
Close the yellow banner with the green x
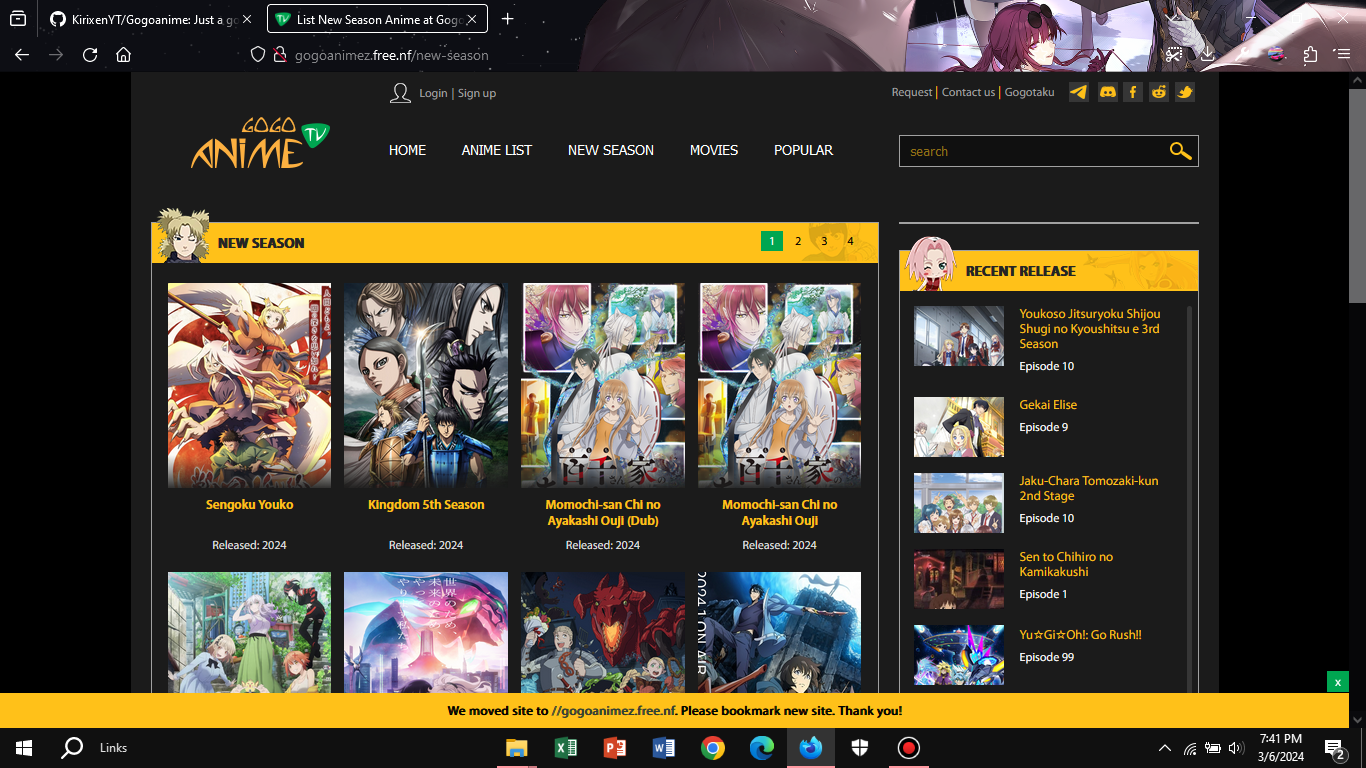click(1338, 682)
